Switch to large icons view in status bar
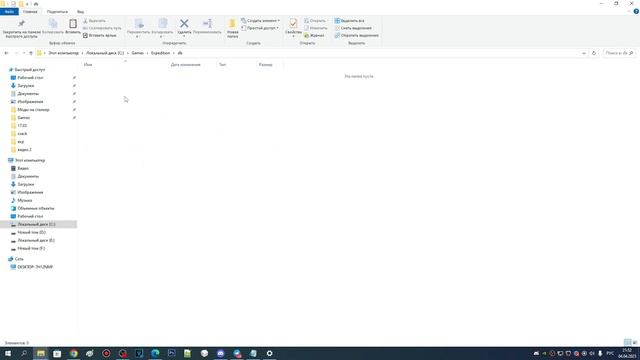 pos(635,342)
